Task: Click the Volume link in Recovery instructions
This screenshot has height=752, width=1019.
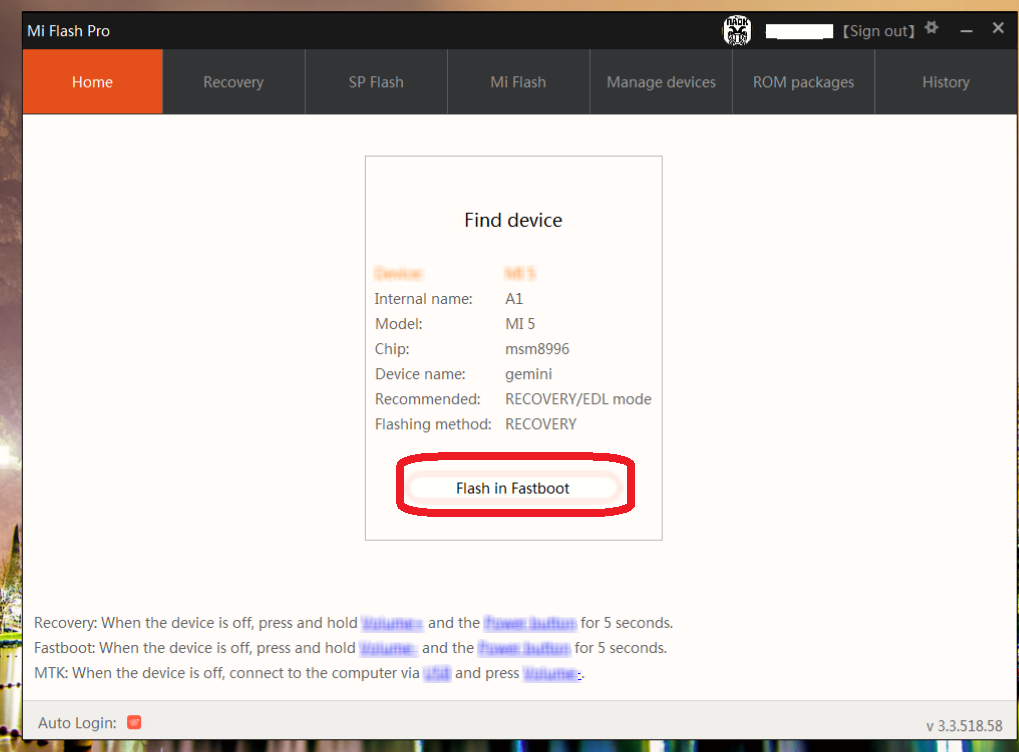Action: (392, 623)
